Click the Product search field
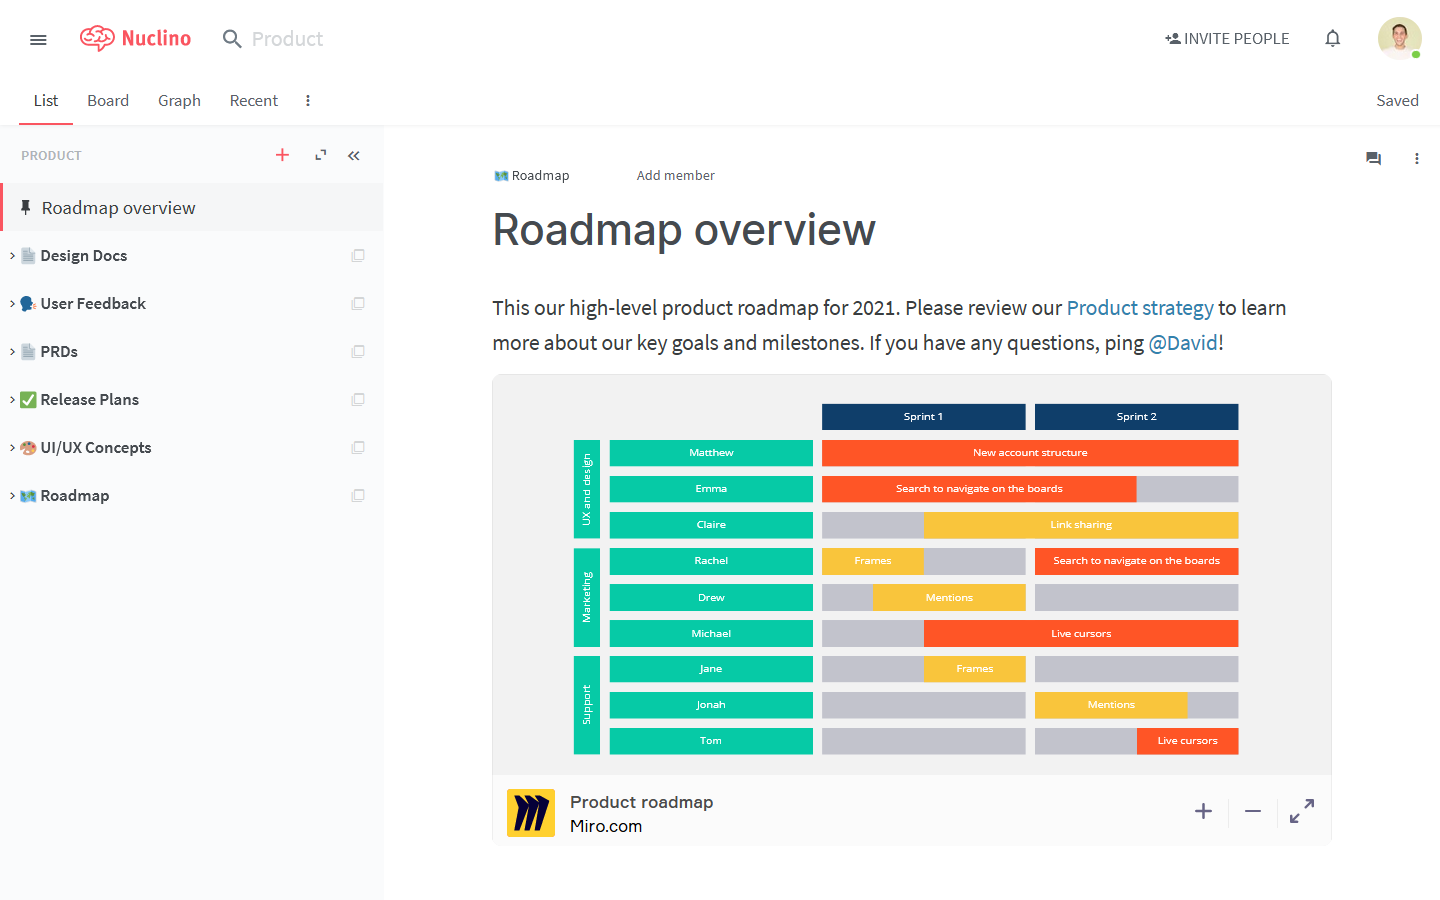This screenshot has height=900, width=1440. [287, 39]
